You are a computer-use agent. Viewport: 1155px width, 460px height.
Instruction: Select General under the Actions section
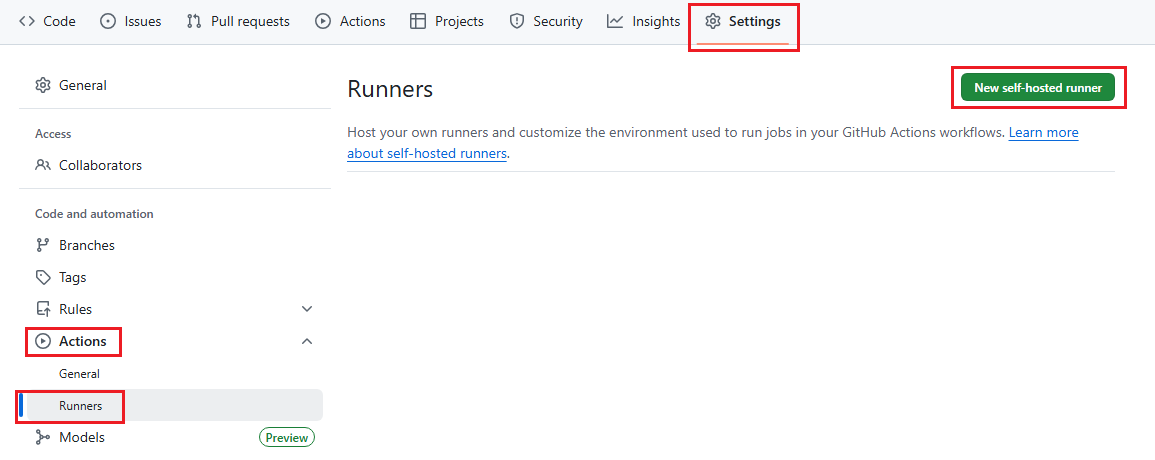click(x=79, y=373)
